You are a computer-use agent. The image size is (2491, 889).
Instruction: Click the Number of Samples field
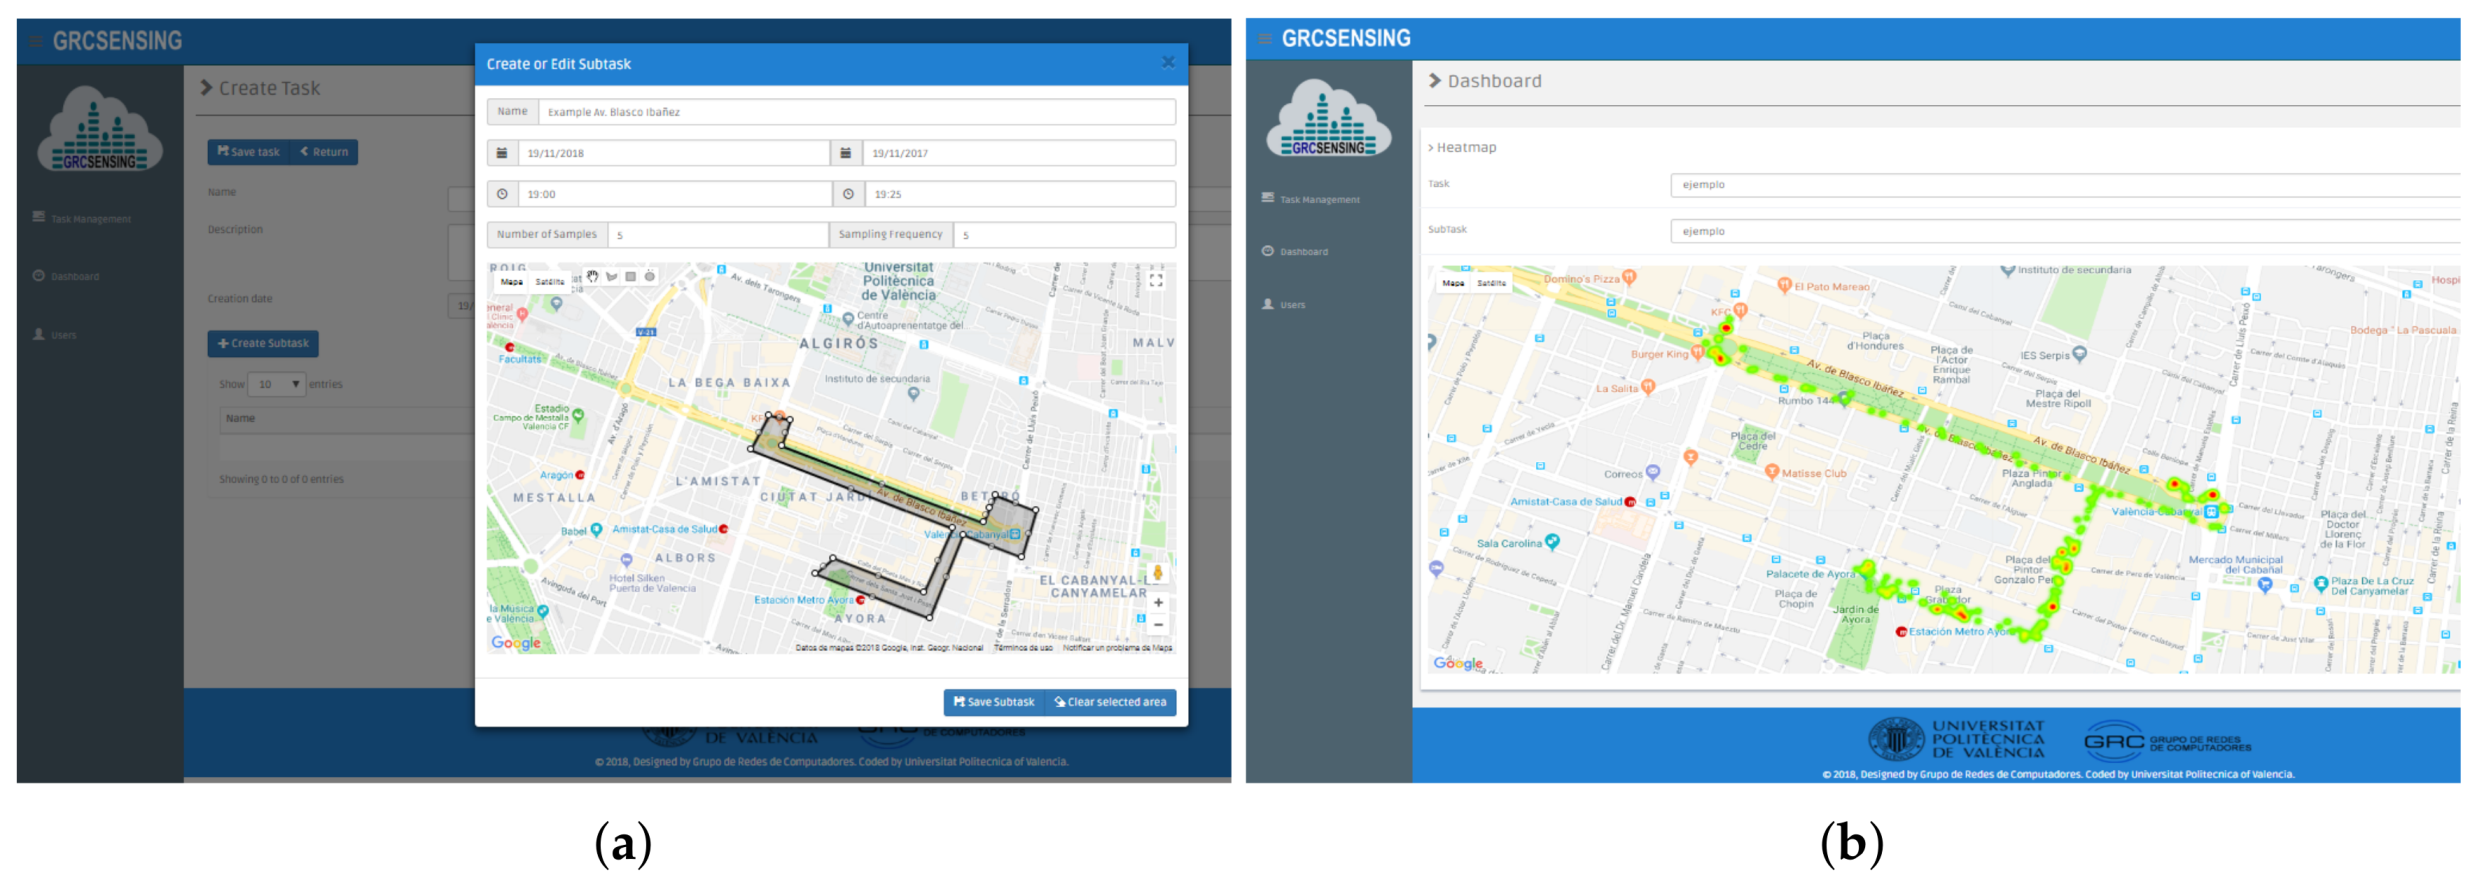click(x=718, y=235)
